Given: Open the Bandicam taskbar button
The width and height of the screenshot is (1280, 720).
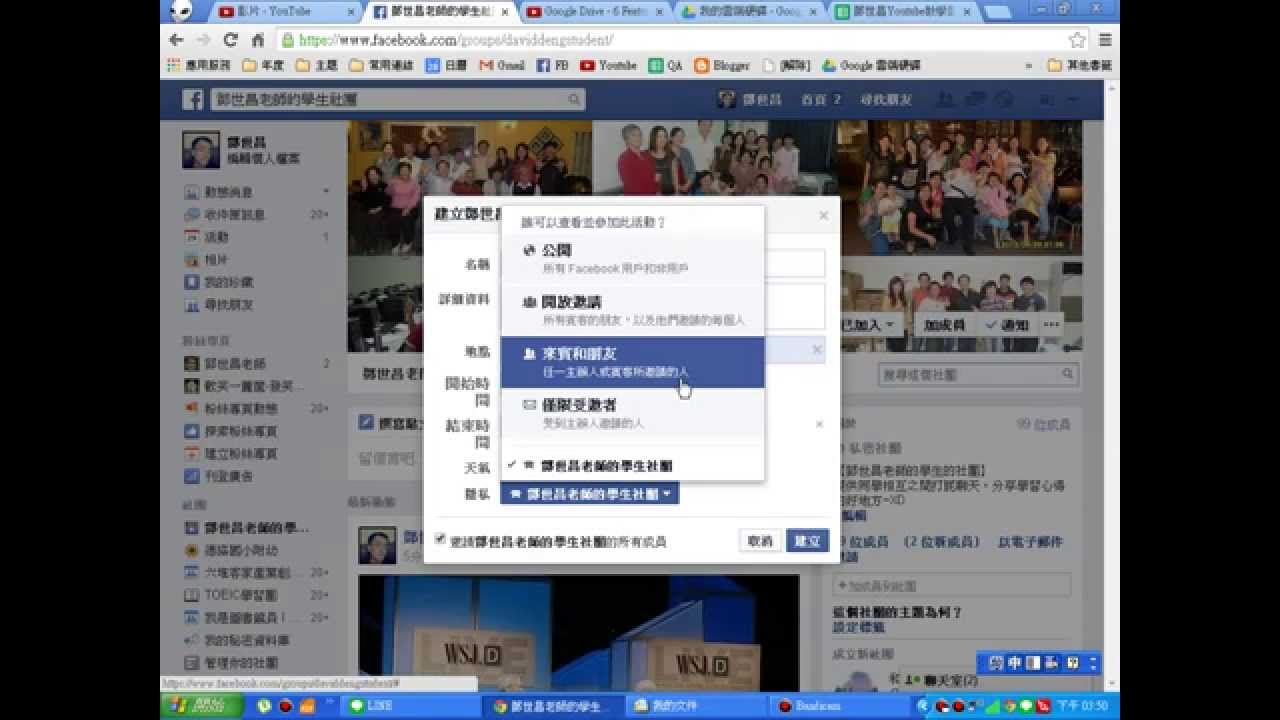Looking at the screenshot, I should tap(838, 706).
